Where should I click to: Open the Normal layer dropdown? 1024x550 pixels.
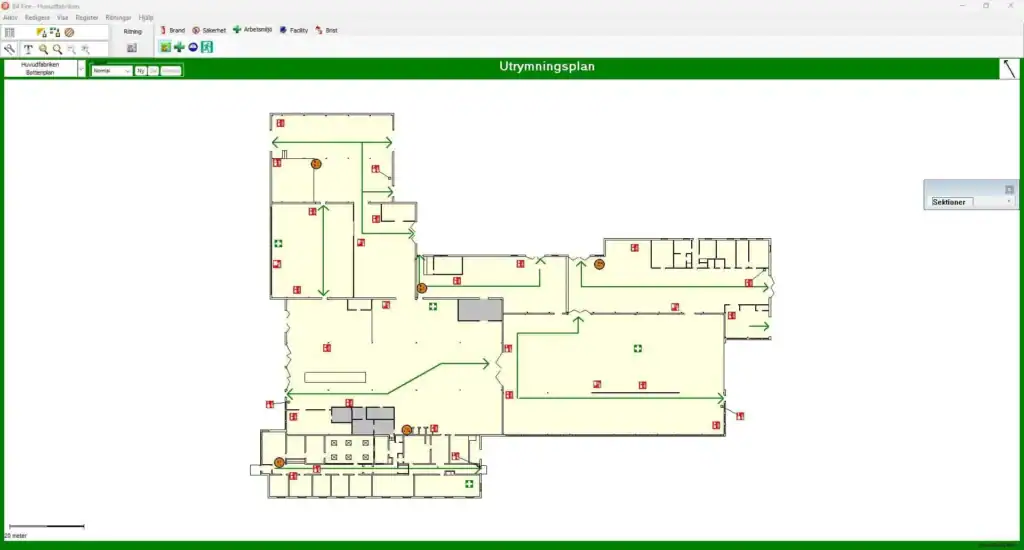click(x=127, y=71)
